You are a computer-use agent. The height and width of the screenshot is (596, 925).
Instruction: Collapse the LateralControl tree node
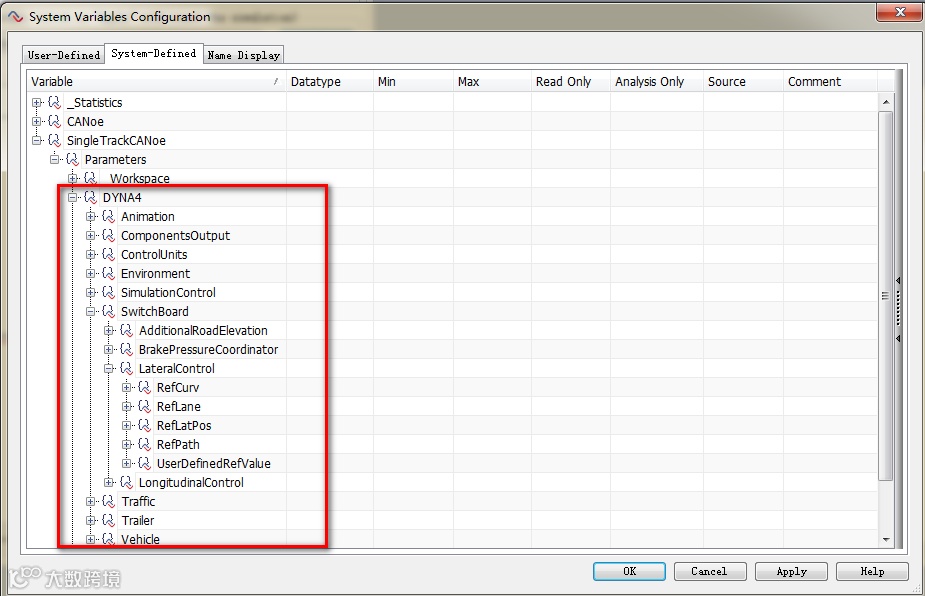[x=109, y=368]
